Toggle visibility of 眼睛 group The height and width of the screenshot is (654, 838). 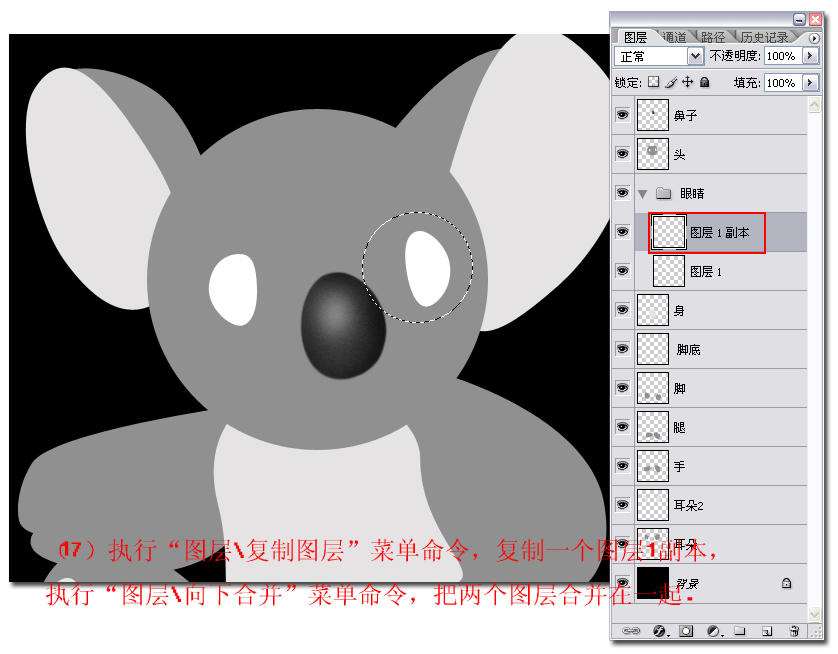click(x=623, y=192)
